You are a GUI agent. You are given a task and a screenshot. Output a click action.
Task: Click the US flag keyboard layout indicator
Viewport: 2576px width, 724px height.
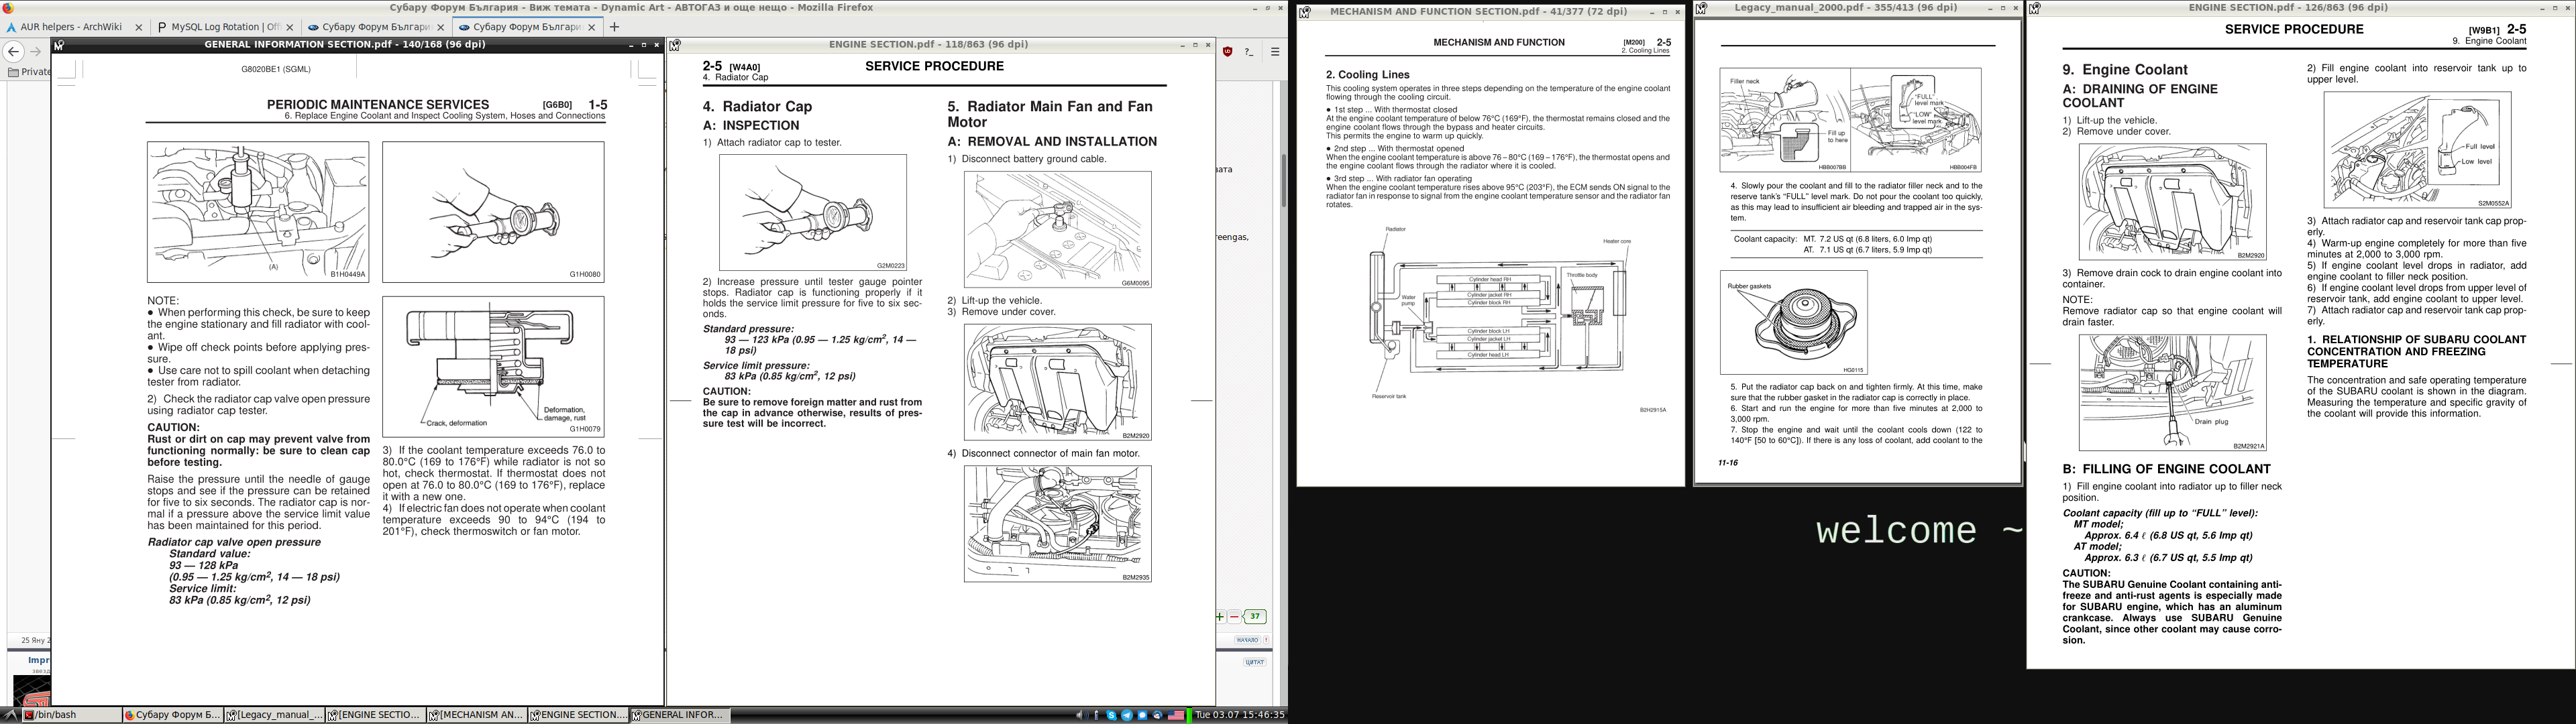[x=1176, y=715]
